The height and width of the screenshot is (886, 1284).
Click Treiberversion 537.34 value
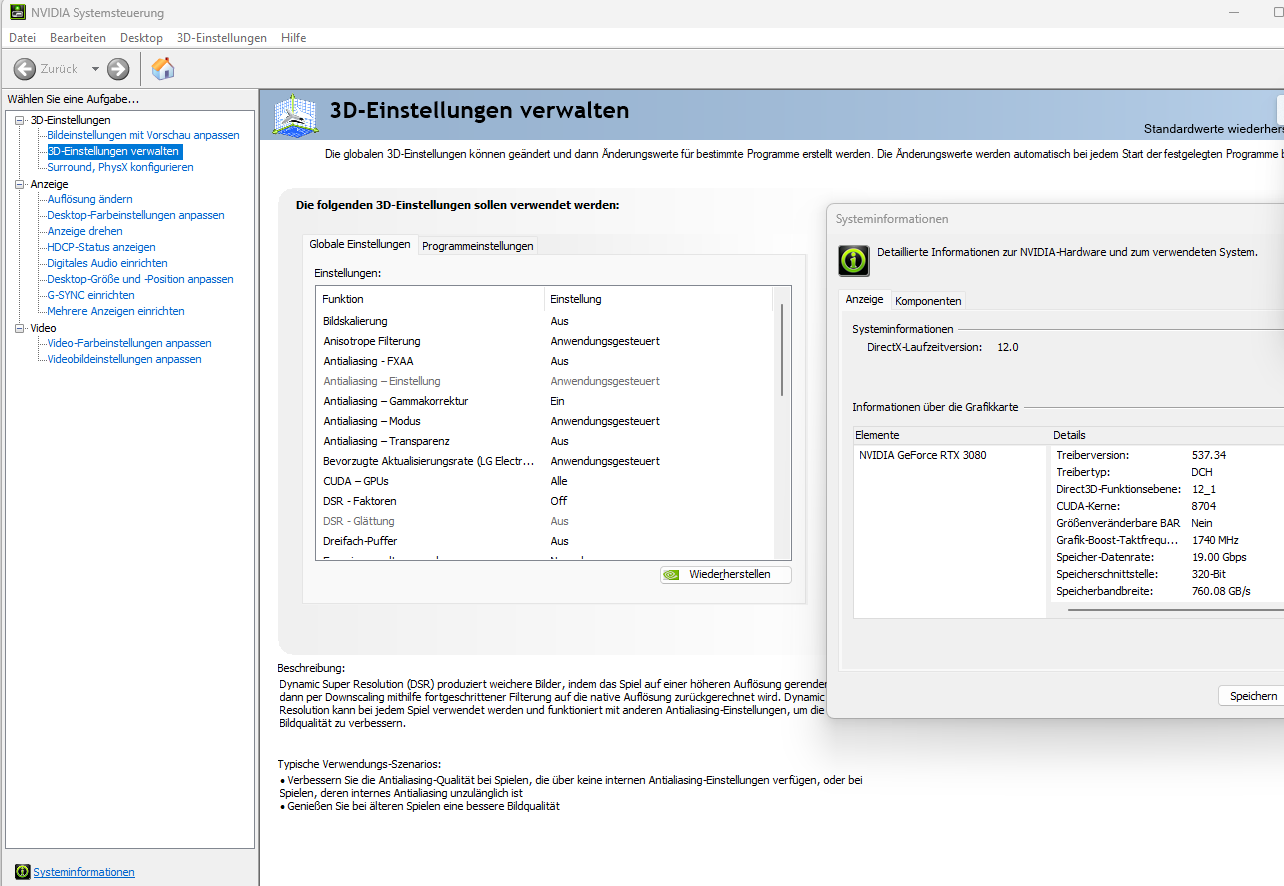1208,455
